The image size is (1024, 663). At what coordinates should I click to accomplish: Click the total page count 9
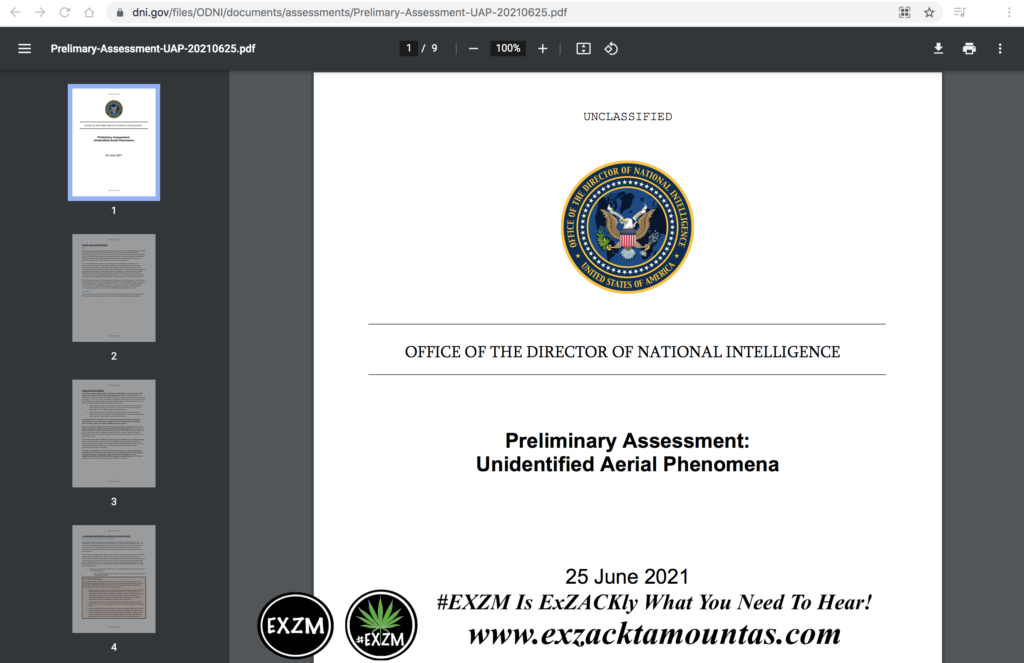[x=434, y=48]
